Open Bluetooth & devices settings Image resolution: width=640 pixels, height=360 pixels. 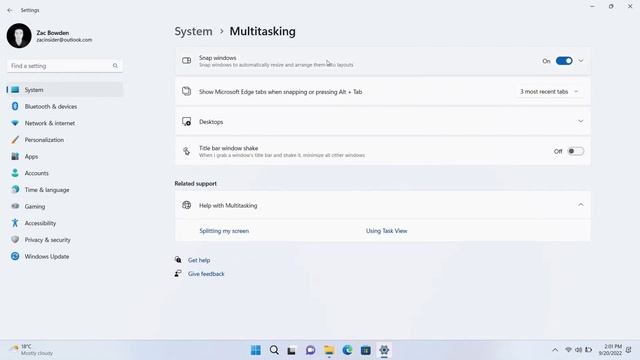click(64, 107)
